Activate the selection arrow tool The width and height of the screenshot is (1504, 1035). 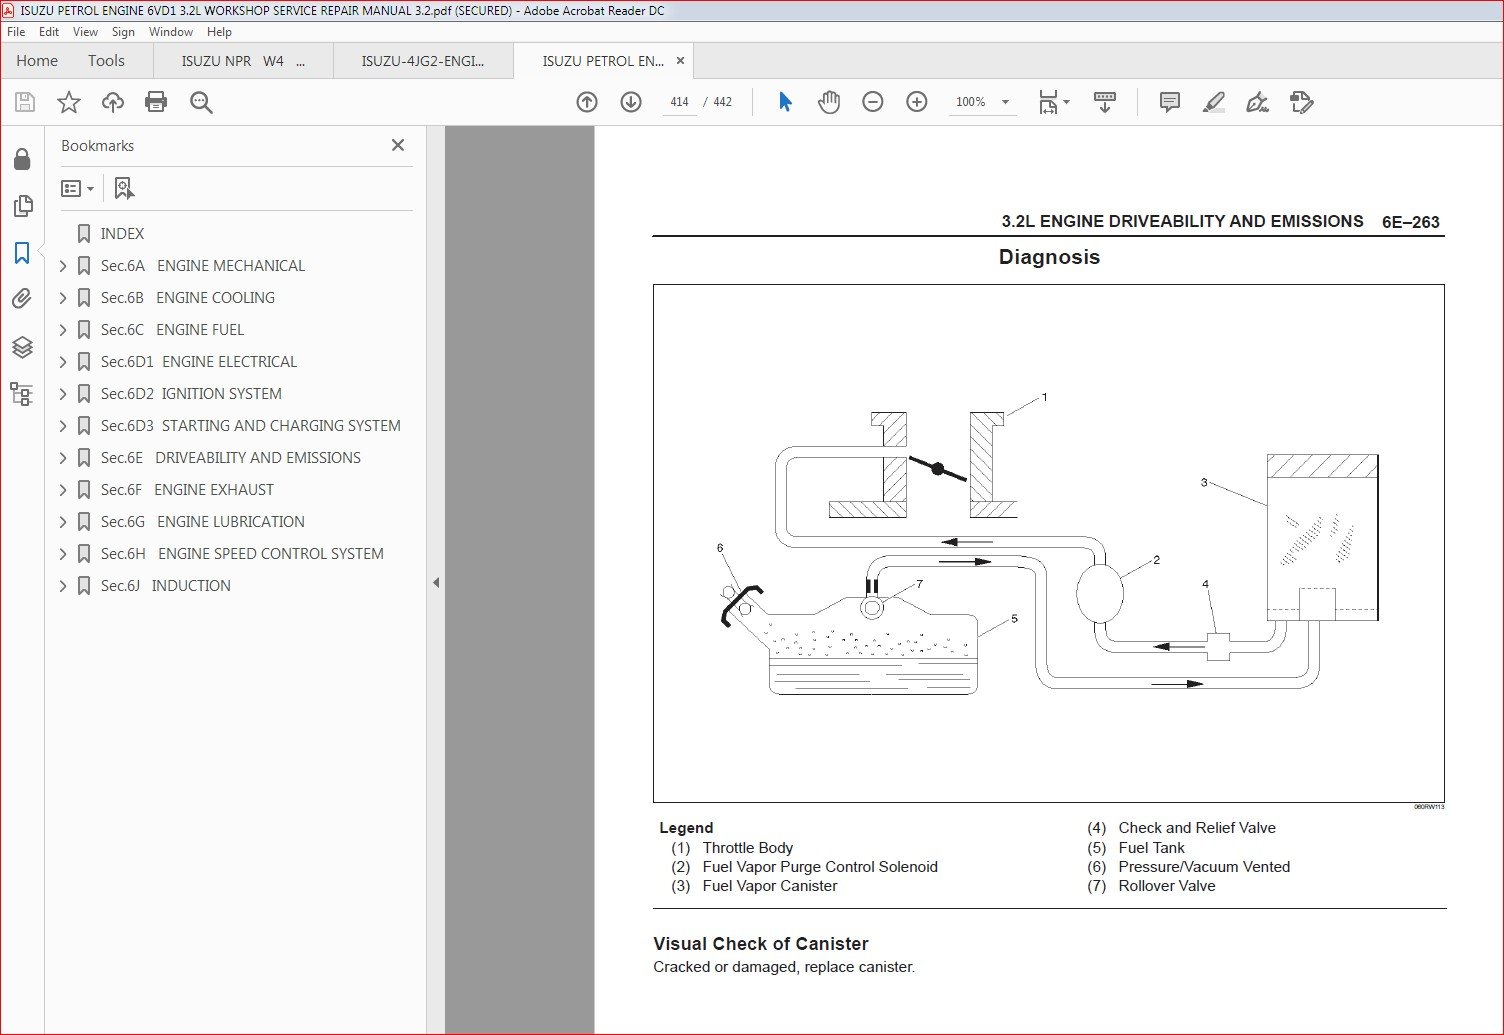coord(785,102)
